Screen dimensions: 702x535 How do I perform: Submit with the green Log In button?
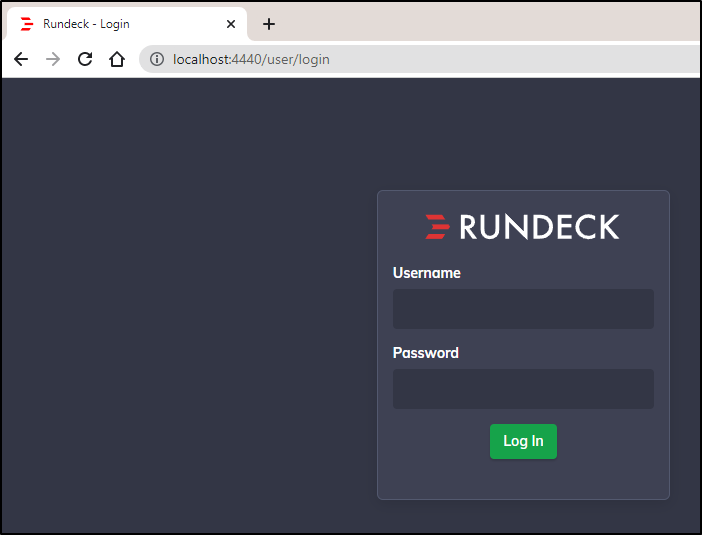click(523, 441)
